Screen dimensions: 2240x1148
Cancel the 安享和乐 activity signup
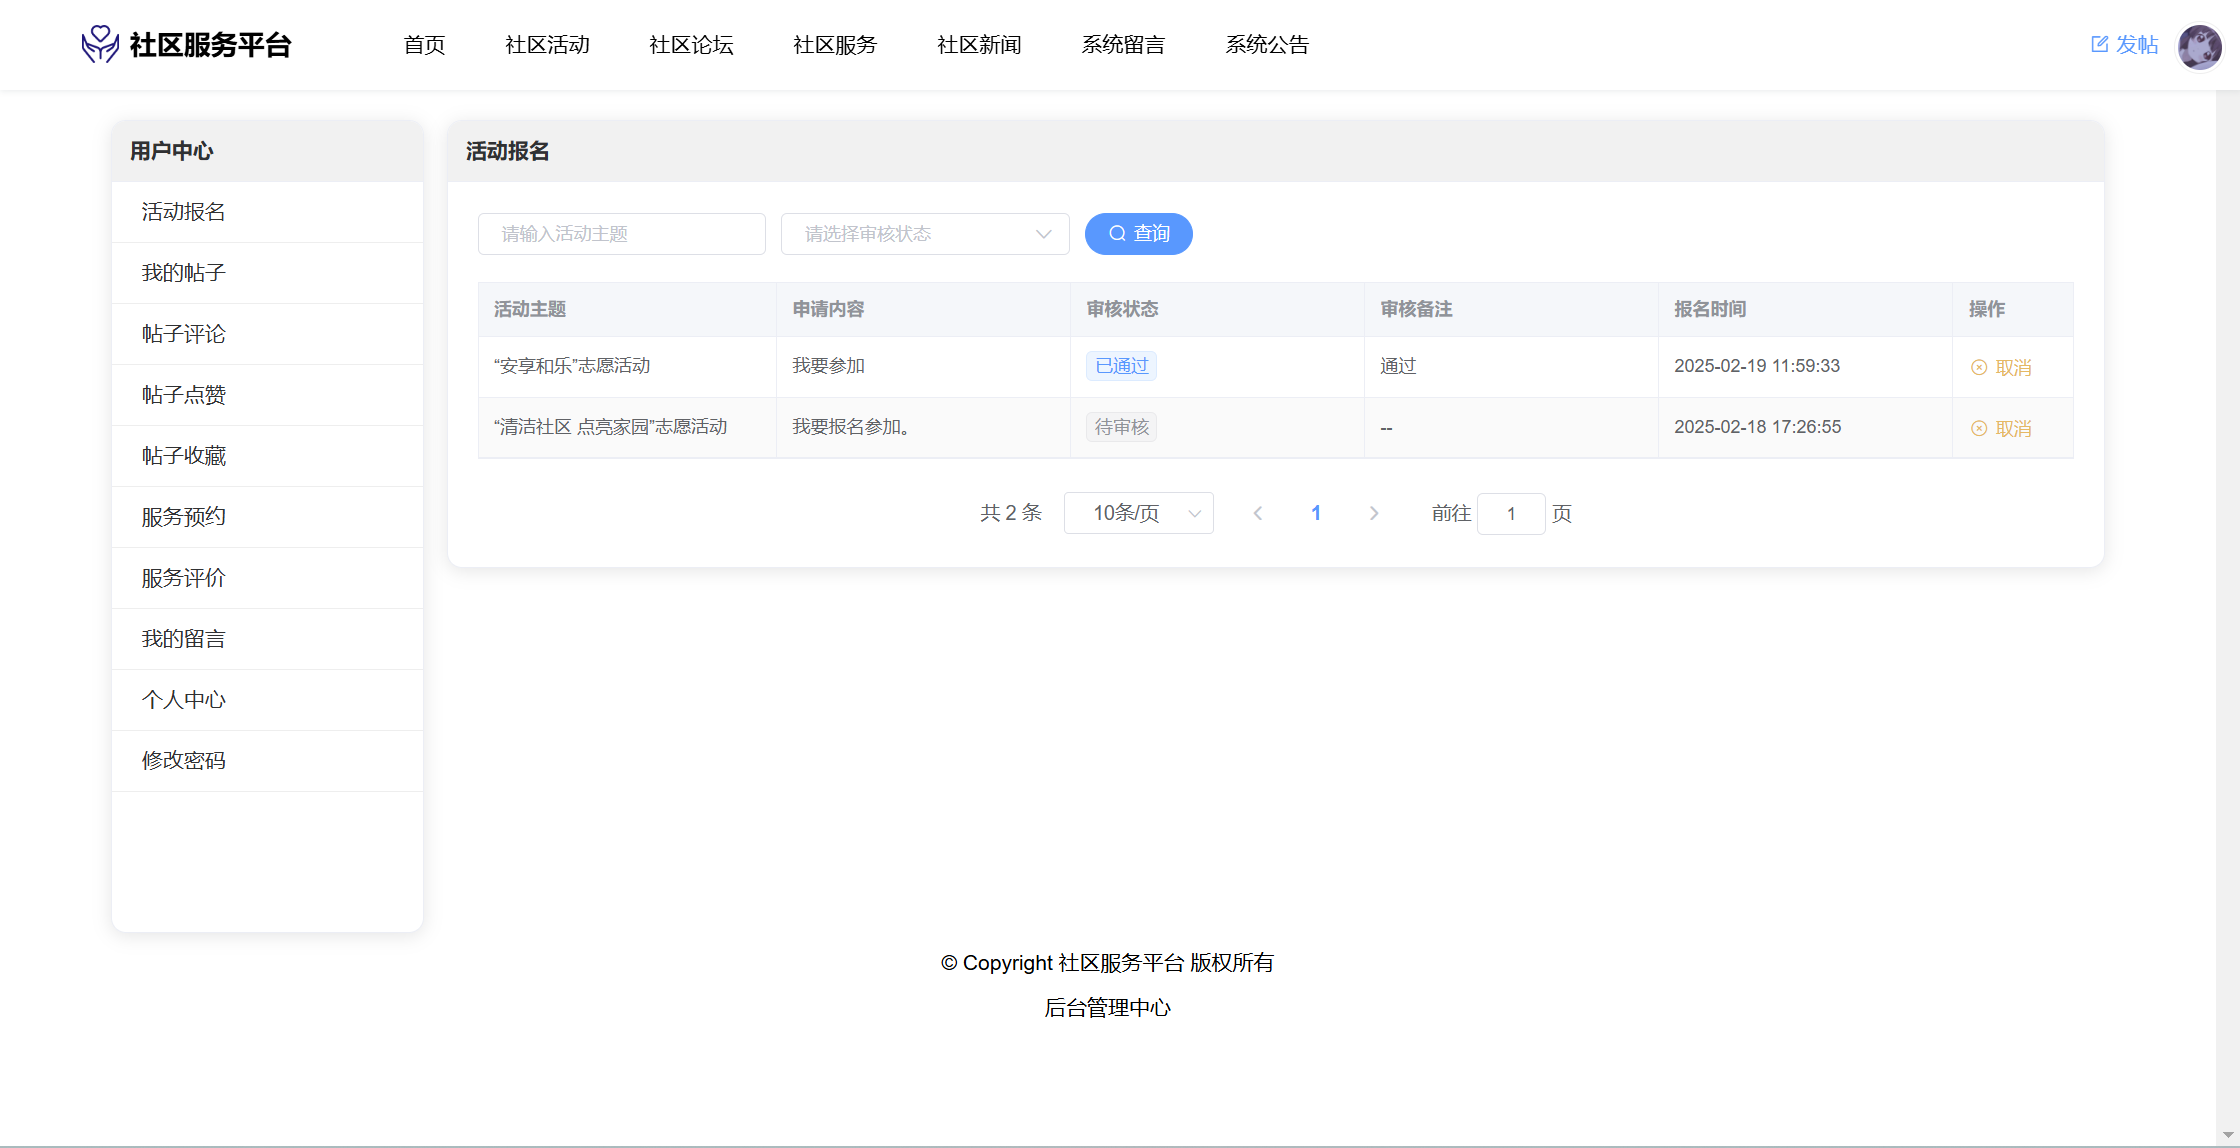click(x=2001, y=367)
